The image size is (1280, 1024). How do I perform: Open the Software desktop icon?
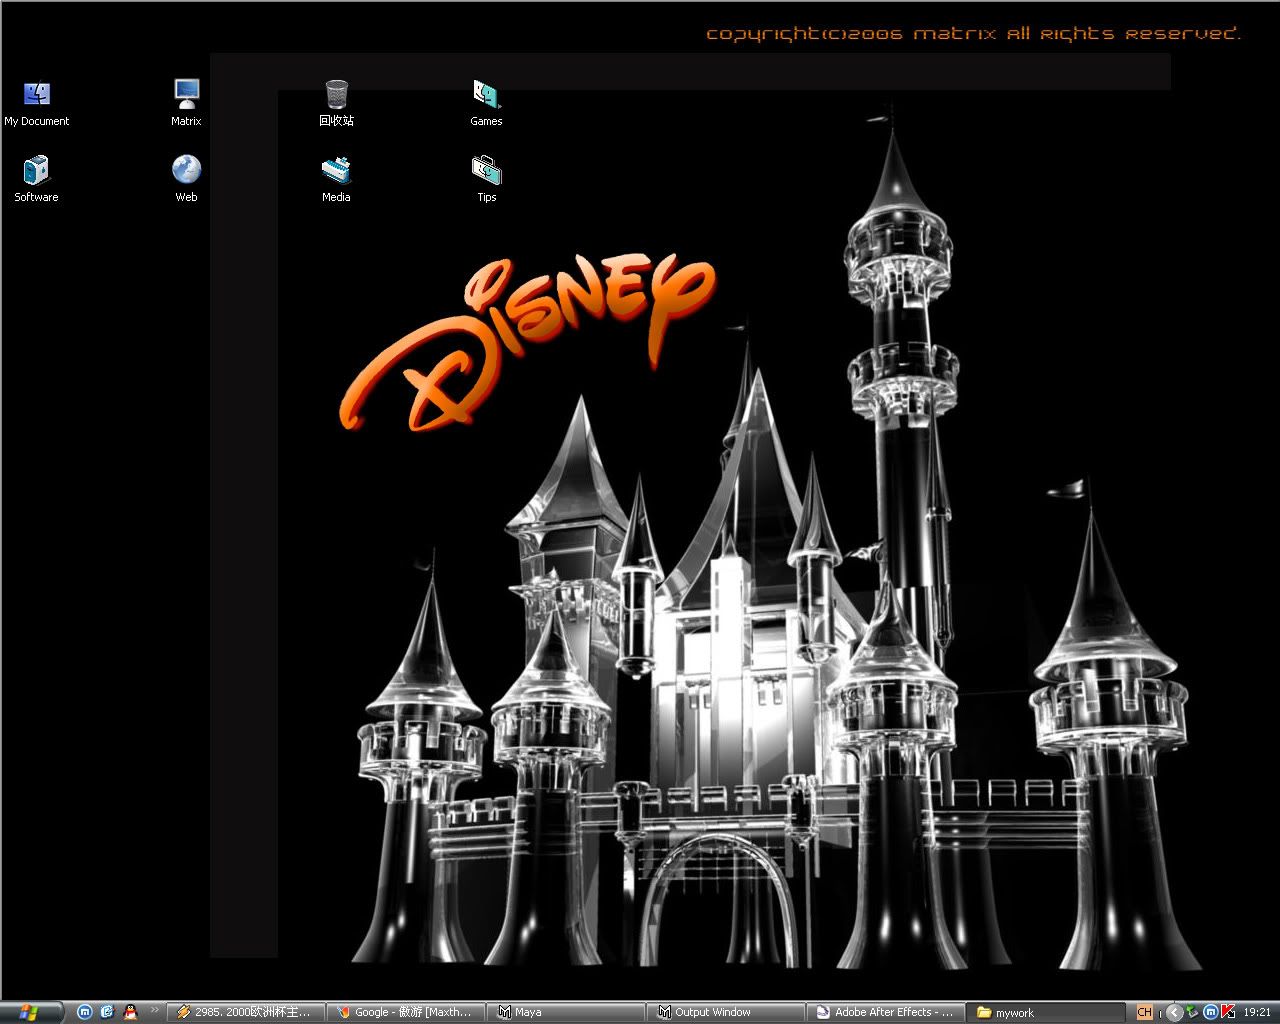point(36,180)
